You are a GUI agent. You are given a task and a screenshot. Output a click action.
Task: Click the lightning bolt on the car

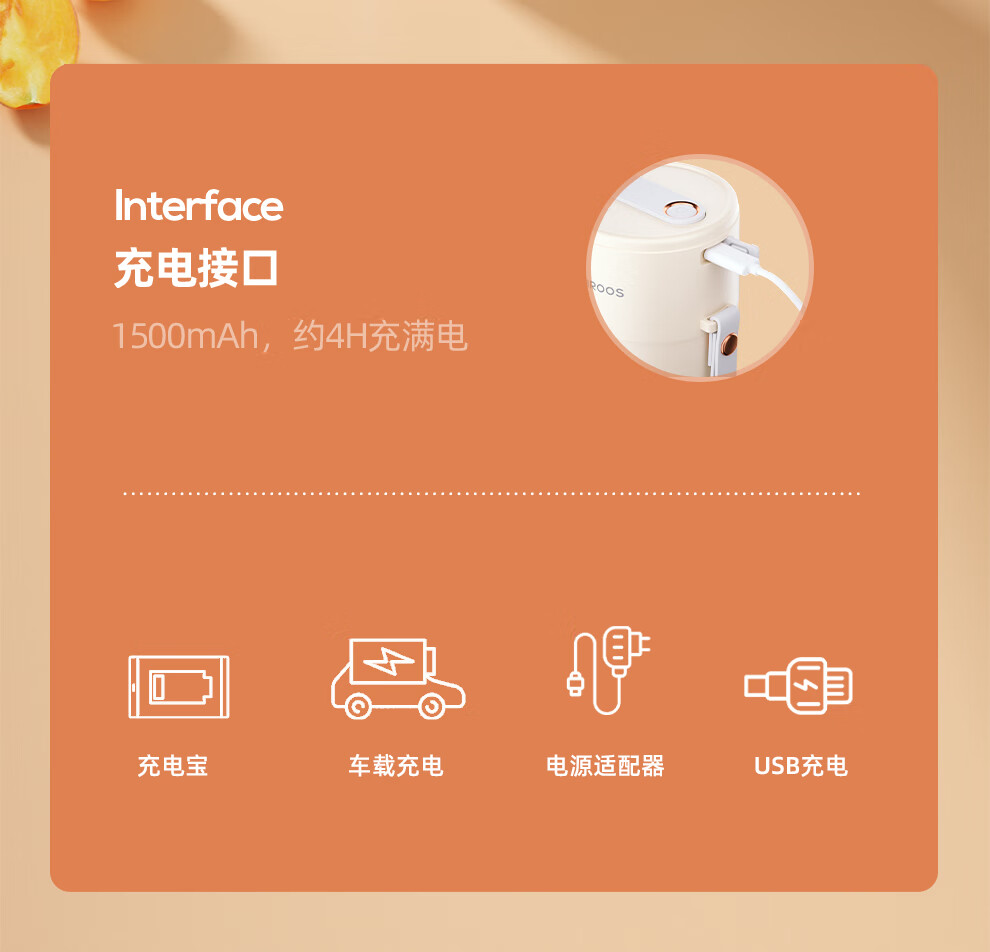389,661
